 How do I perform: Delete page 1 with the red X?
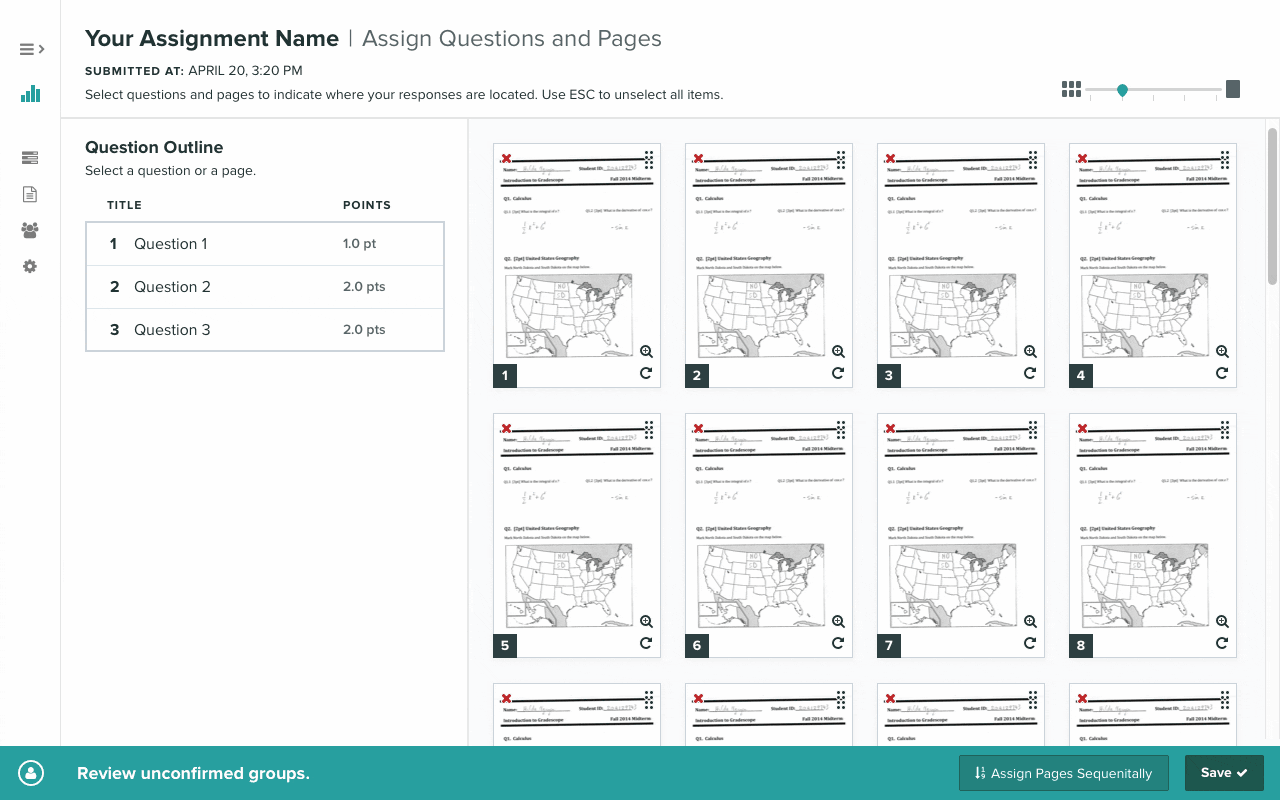506,158
